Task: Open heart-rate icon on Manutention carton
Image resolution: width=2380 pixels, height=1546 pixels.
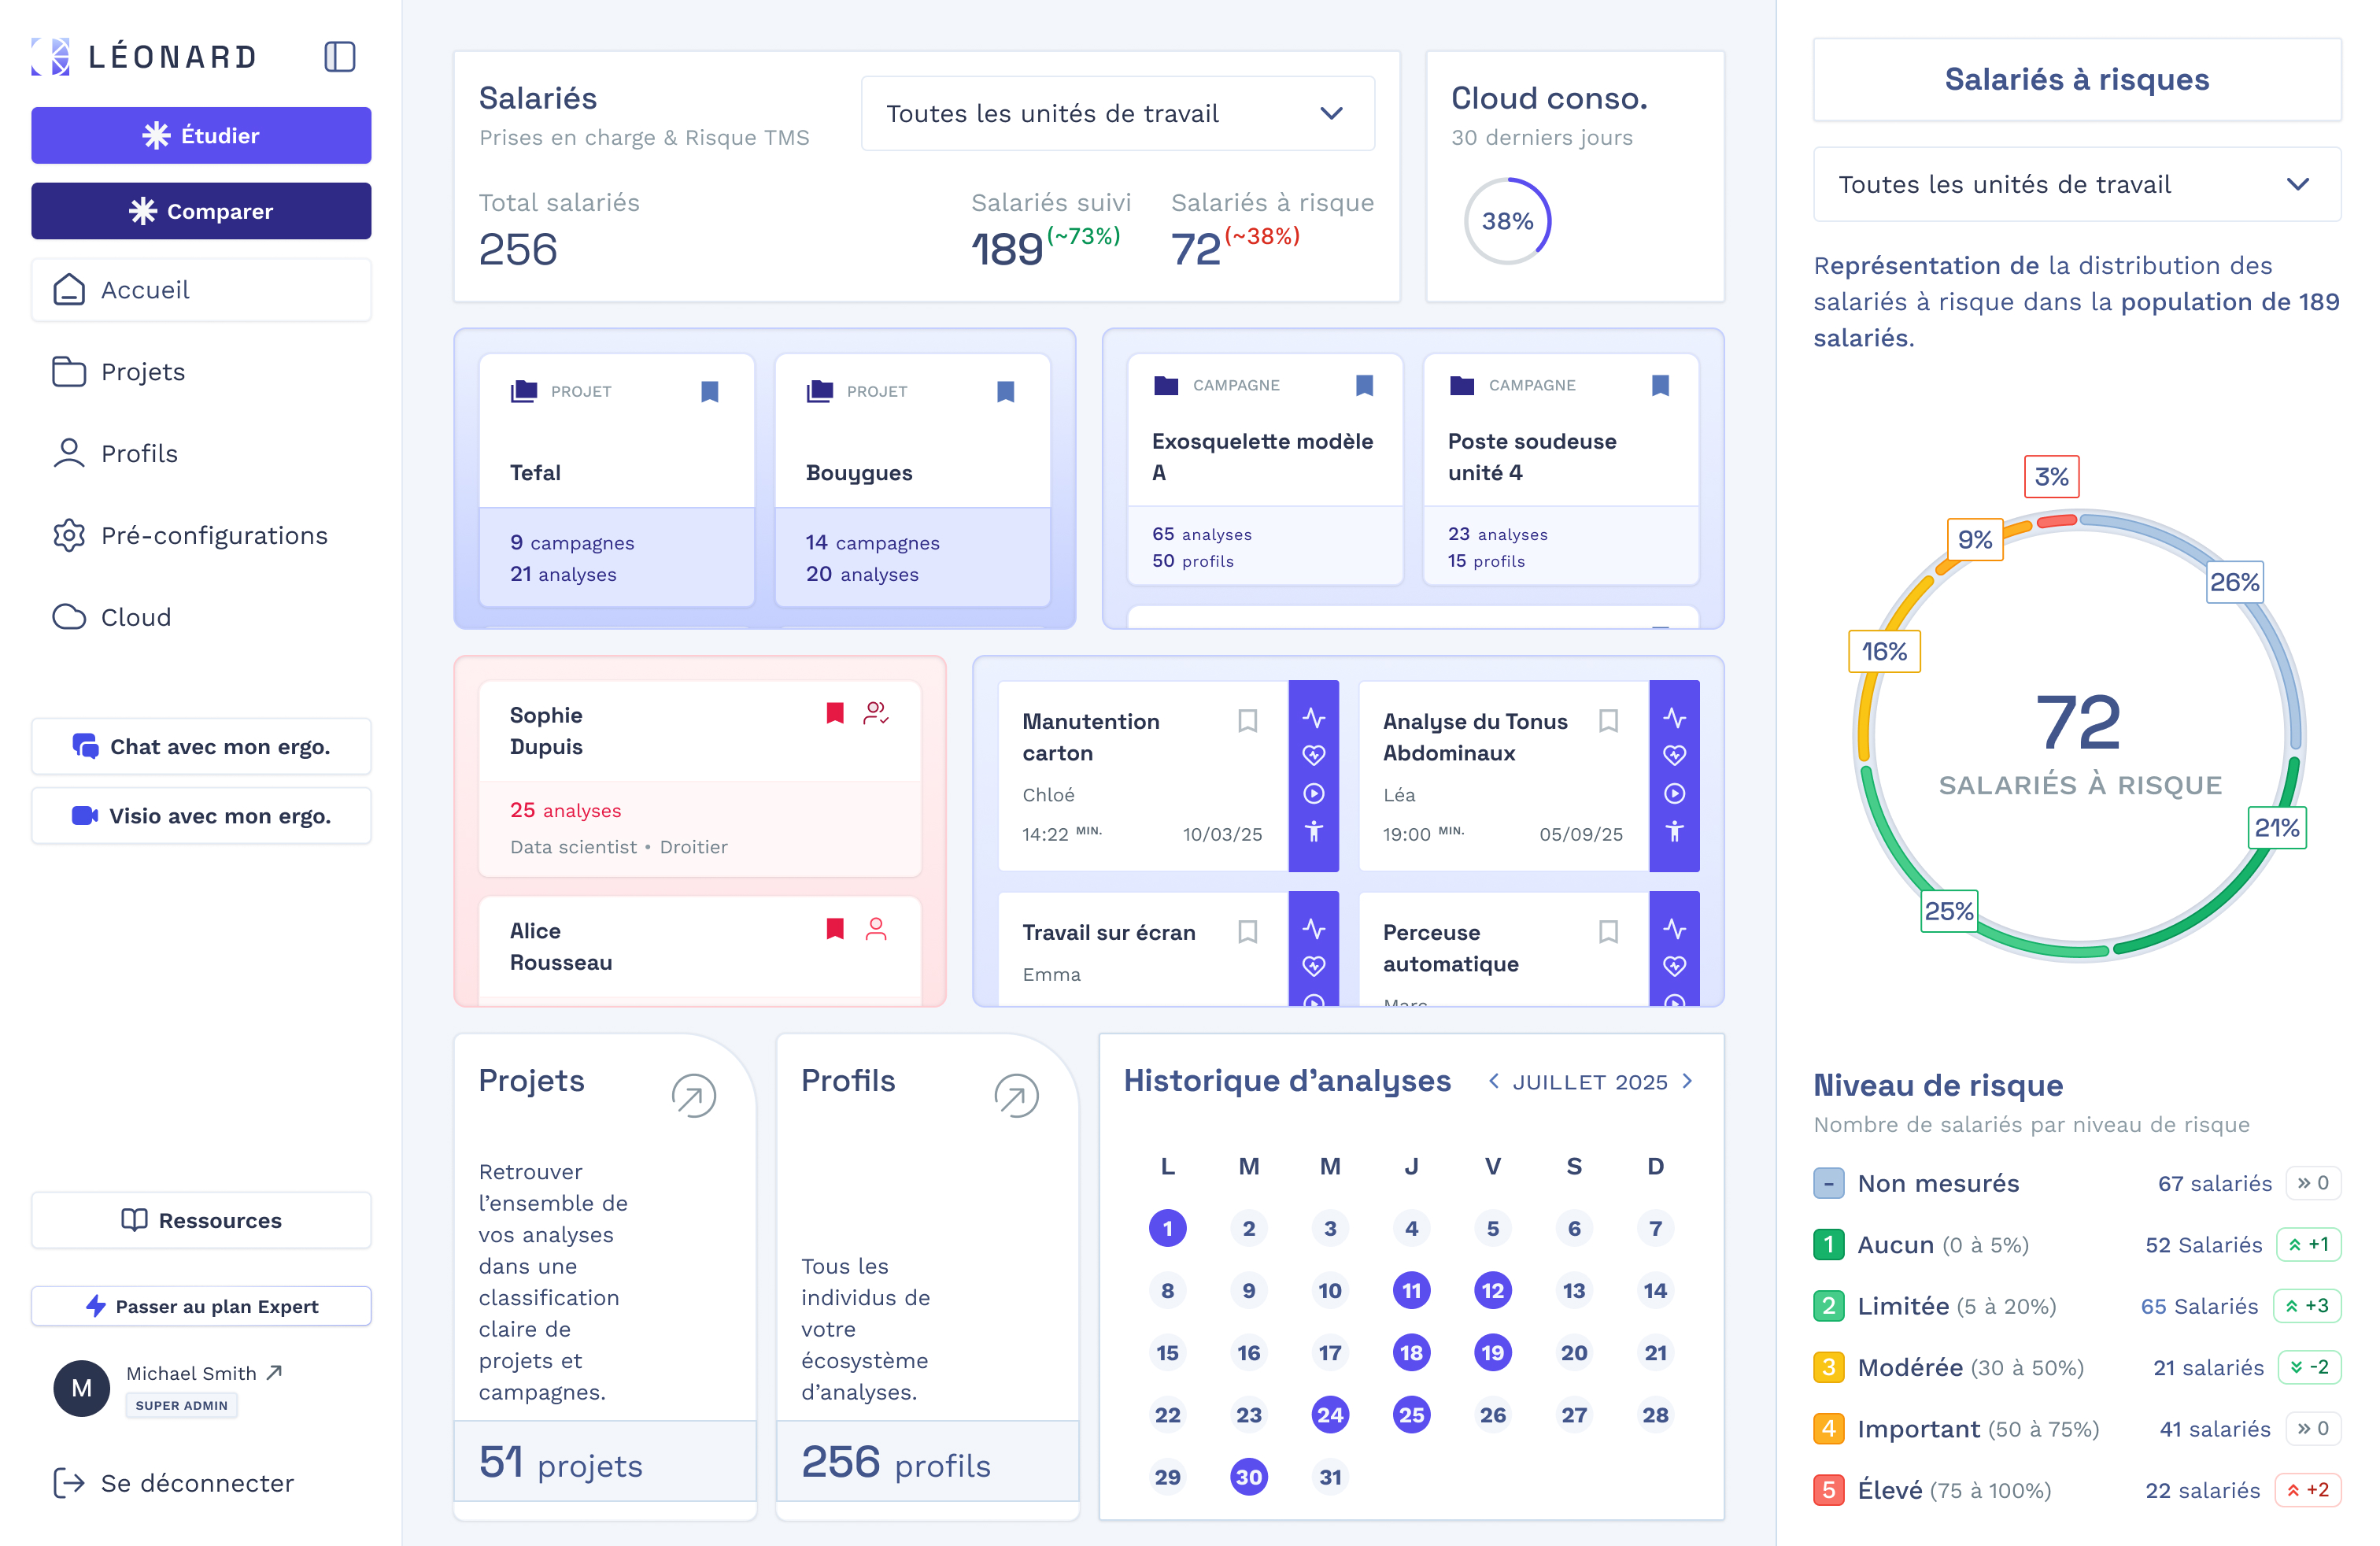Action: click(x=1314, y=755)
